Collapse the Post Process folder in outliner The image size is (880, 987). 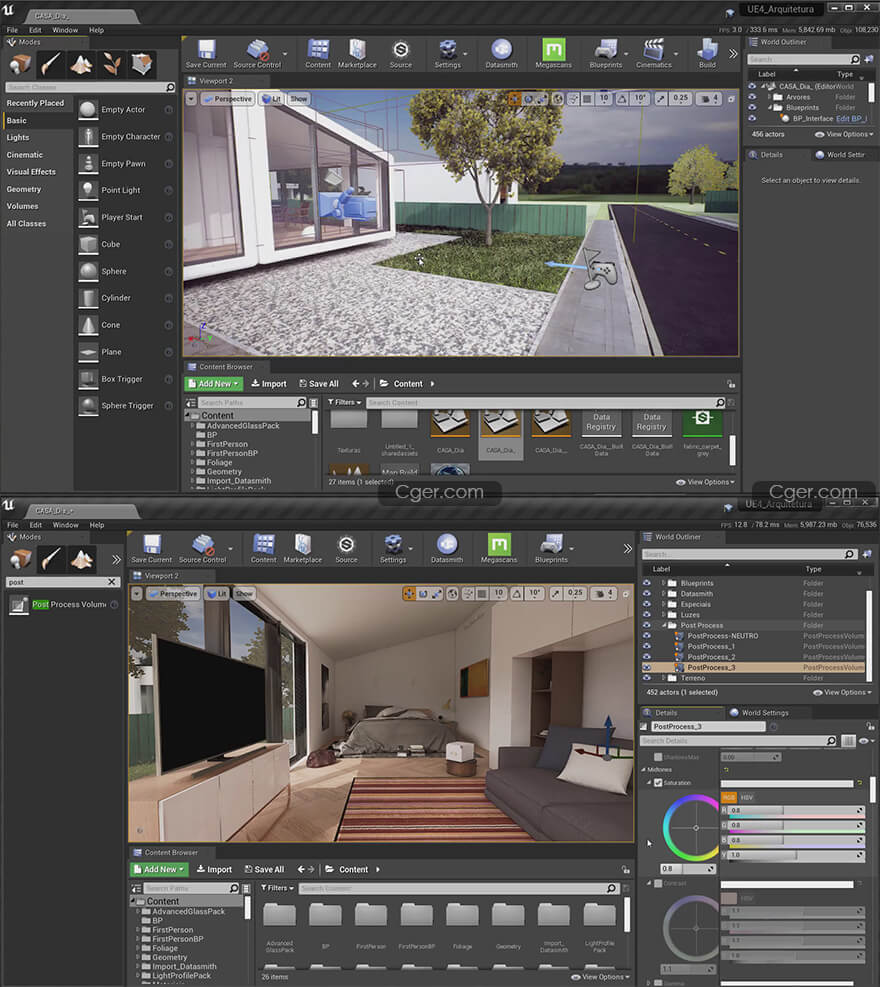(663, 625)
